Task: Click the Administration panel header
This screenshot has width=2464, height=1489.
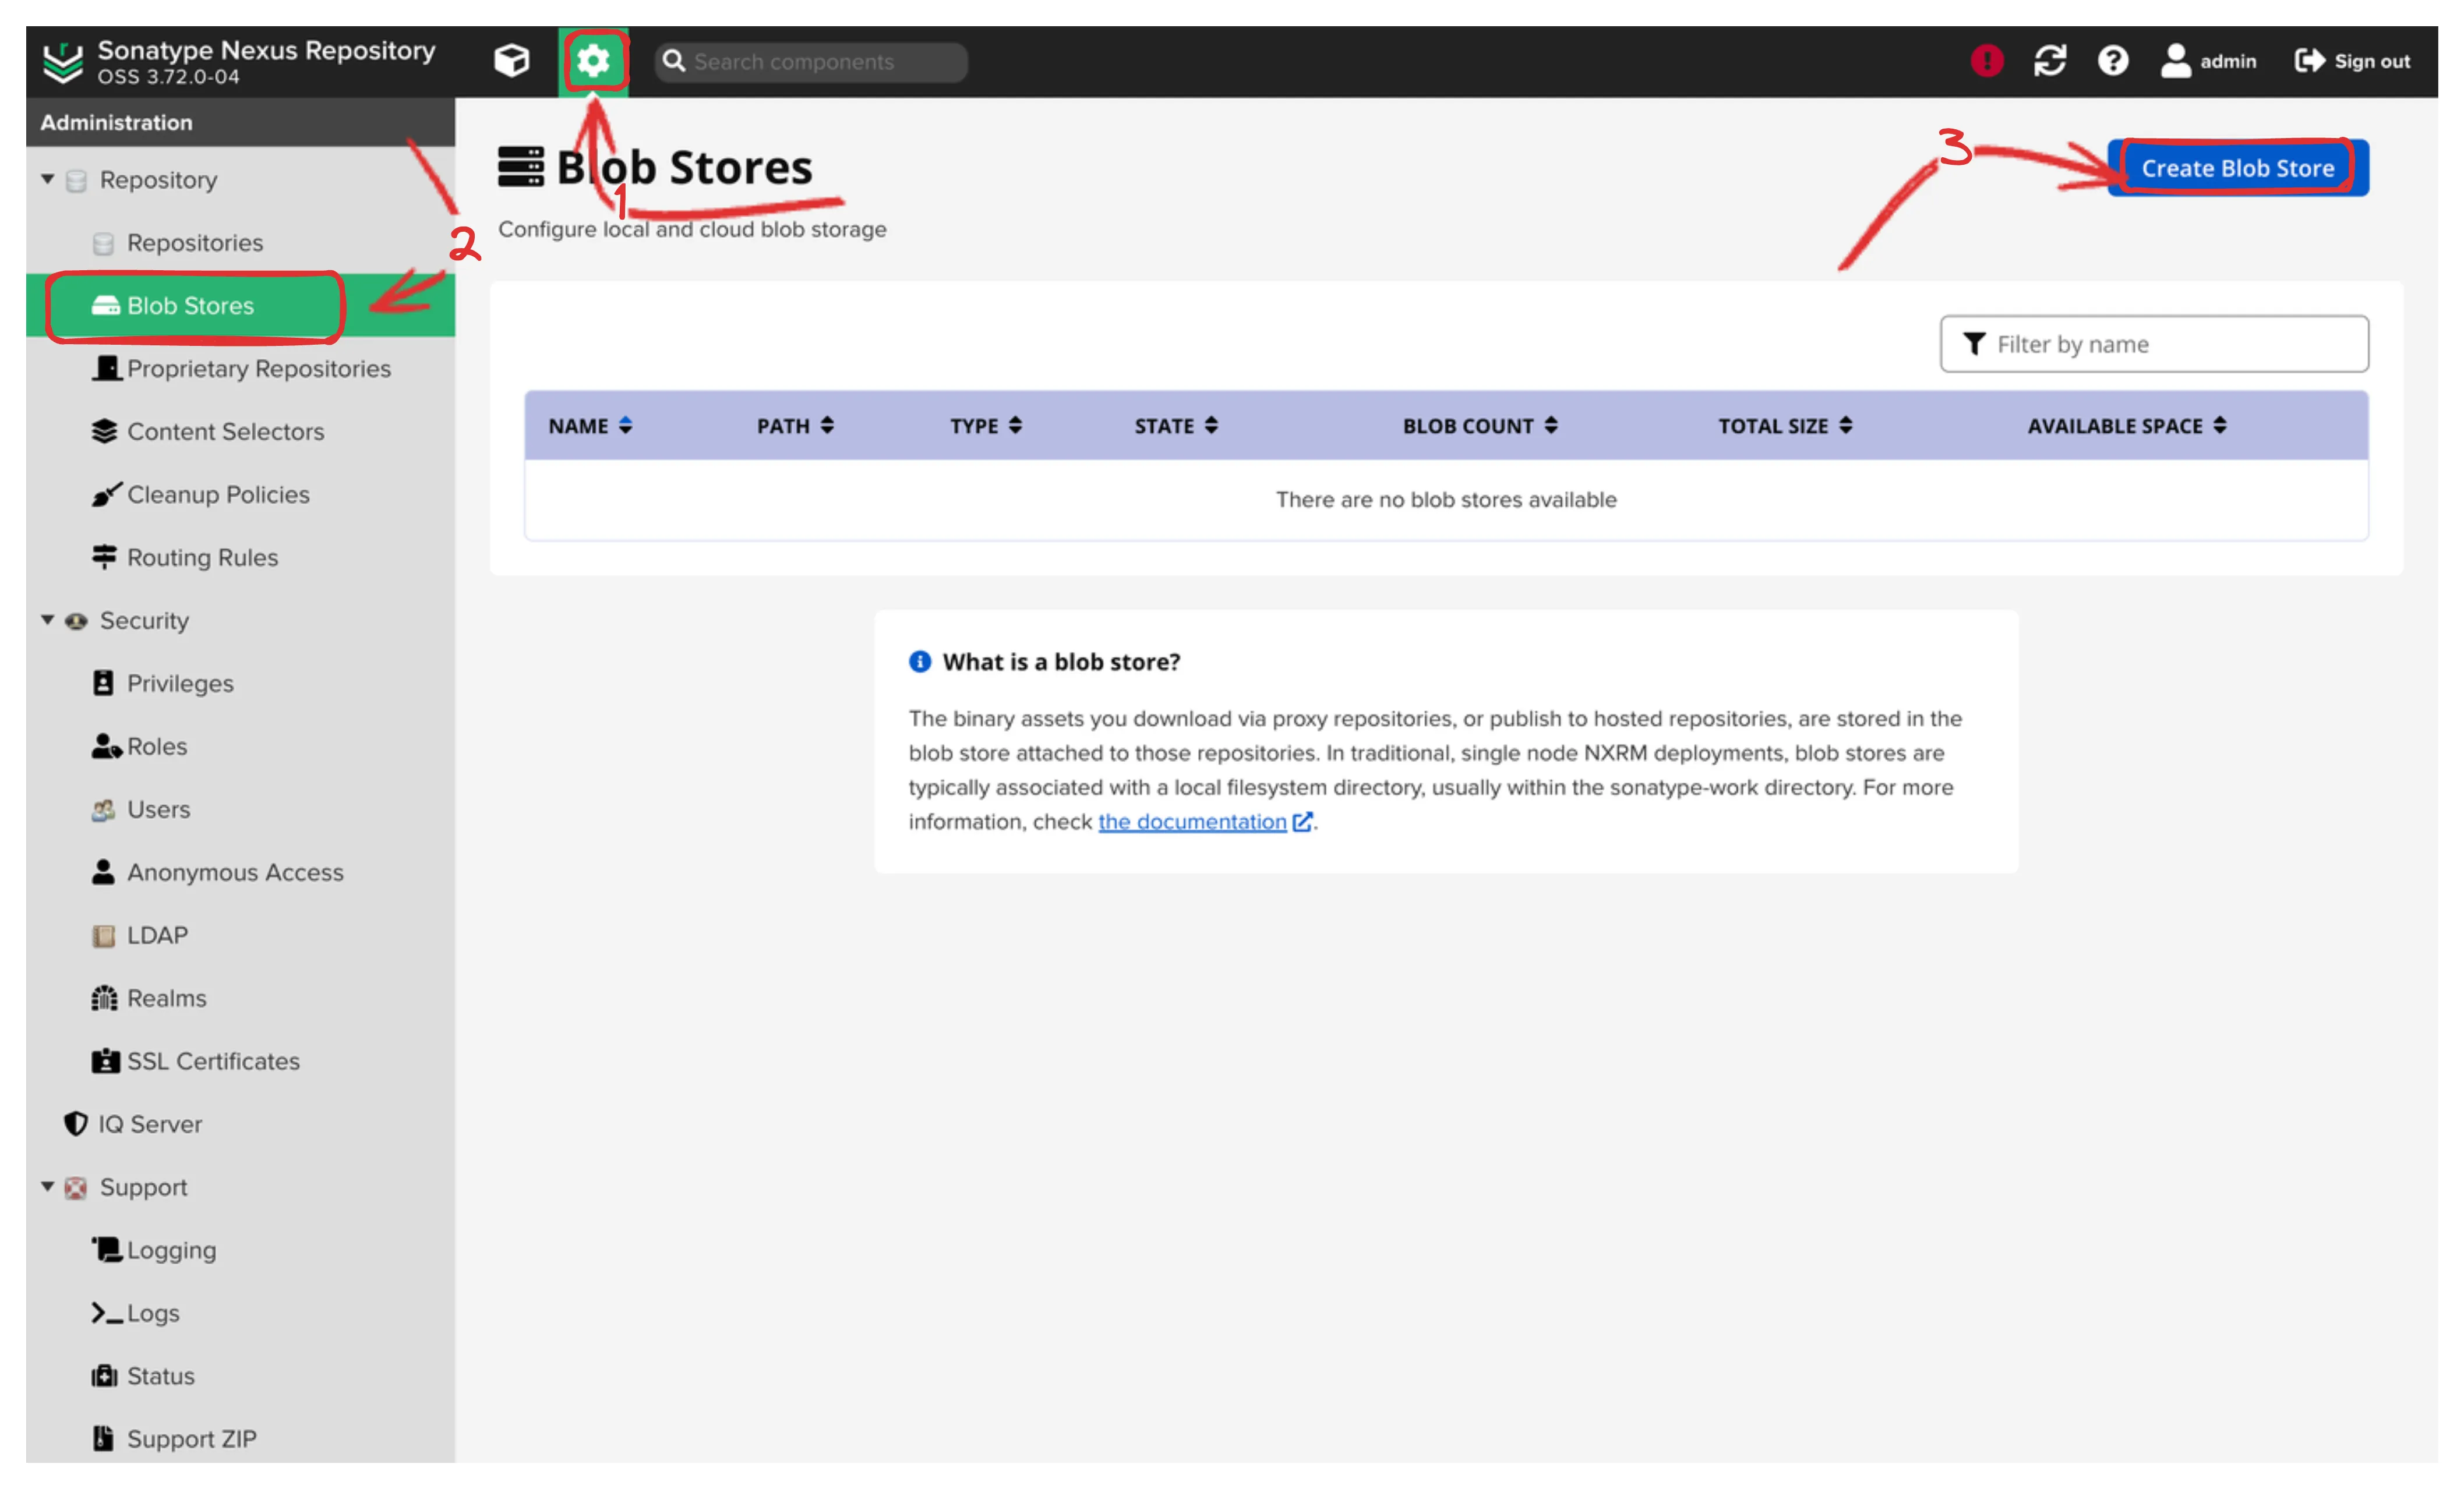Action: (x=240, y=122)
